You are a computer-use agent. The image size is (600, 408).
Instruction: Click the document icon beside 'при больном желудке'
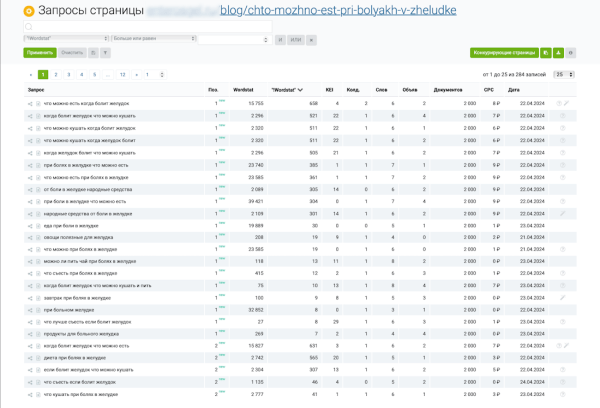point(39,310)
